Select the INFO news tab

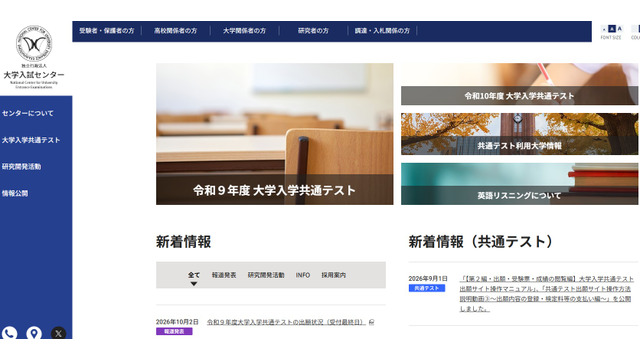tap(303, 275)
